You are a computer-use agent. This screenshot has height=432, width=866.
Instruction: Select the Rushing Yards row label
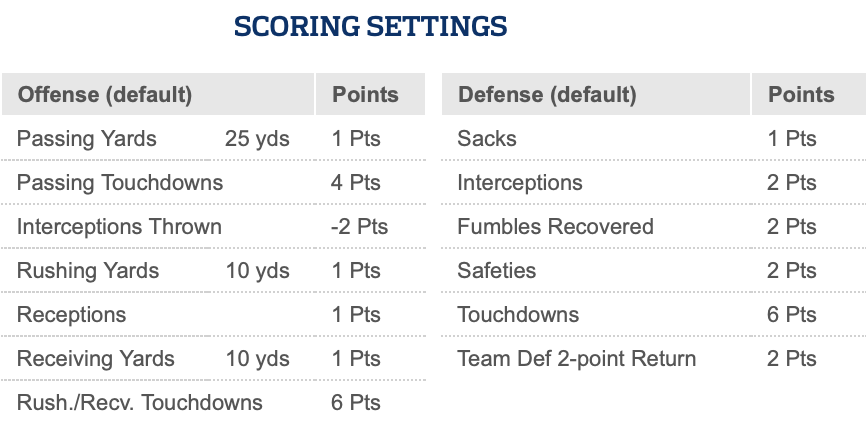(x=88, y=271)
